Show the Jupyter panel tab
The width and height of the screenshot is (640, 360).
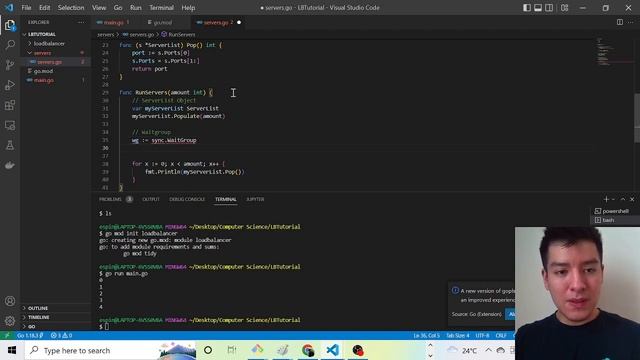255,199
